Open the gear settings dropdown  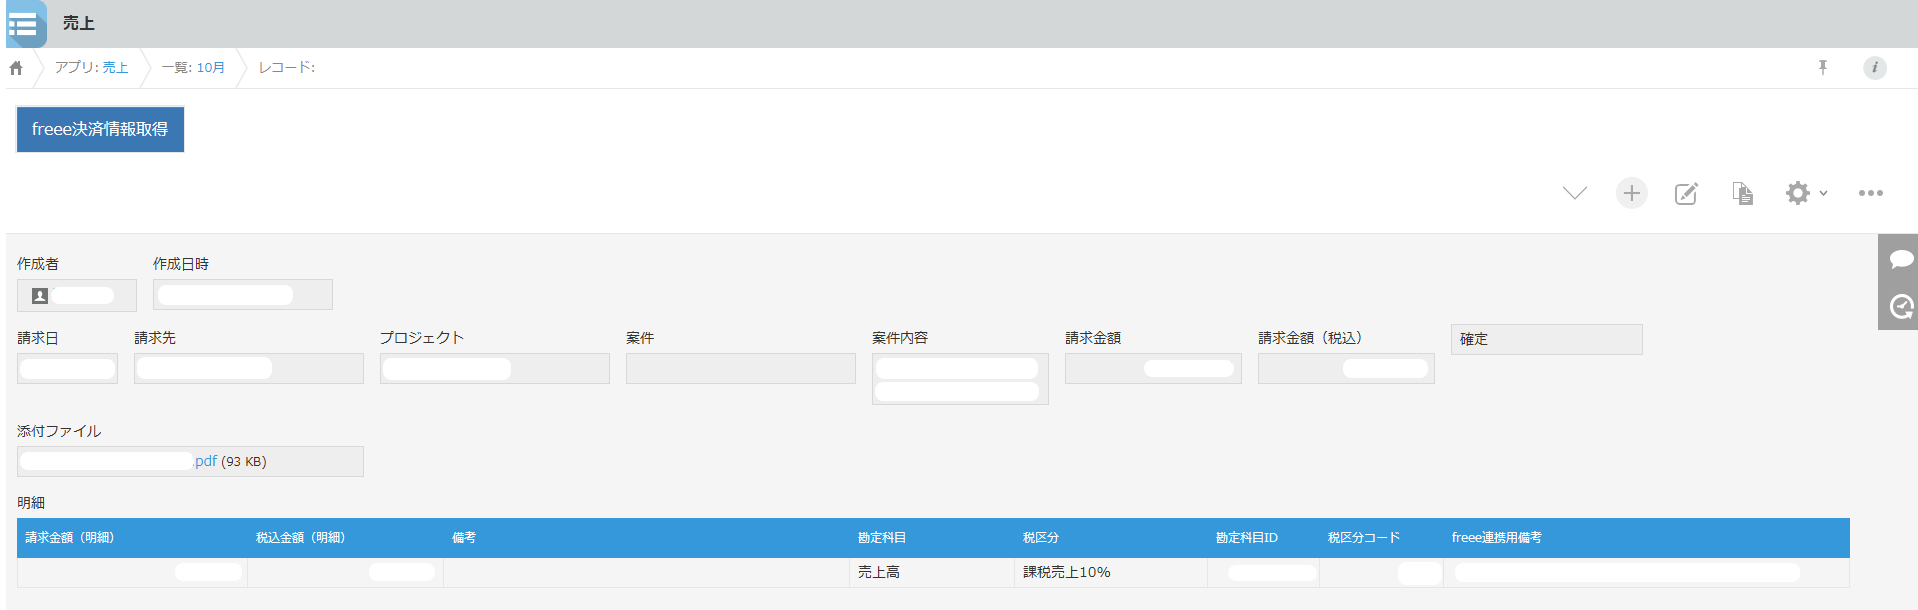pos(1804,193)
